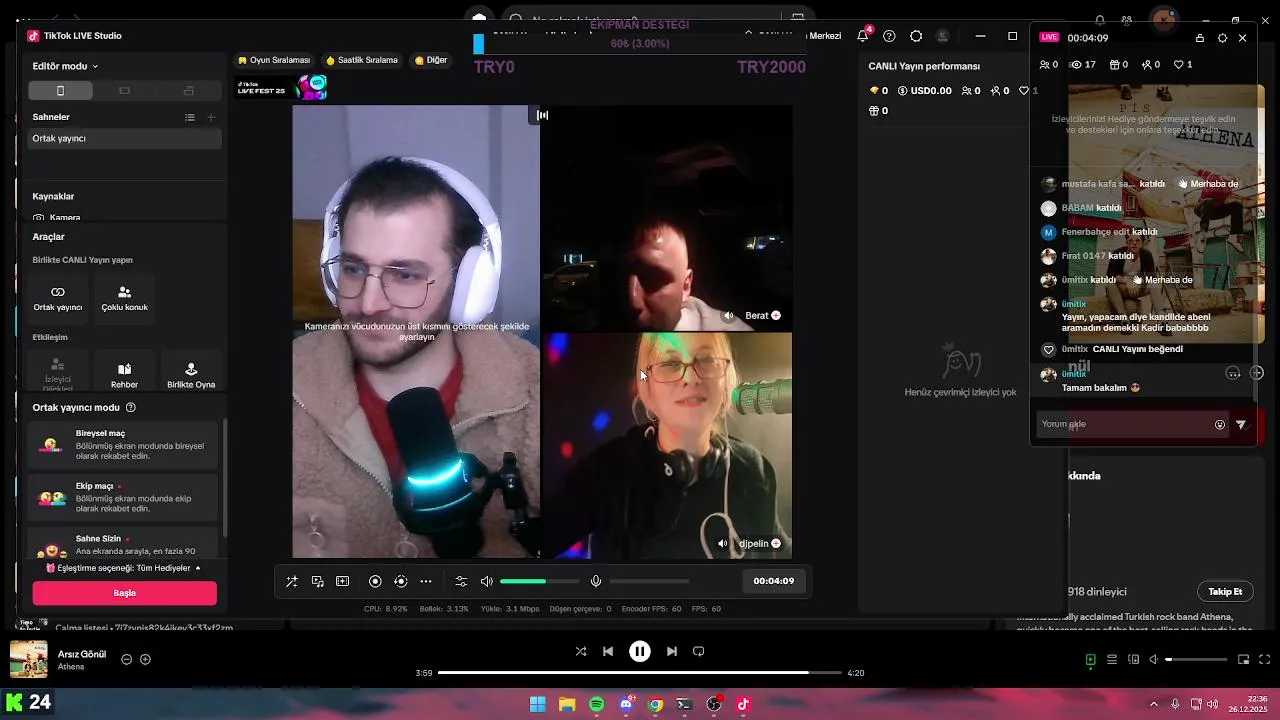The width and height of the screenshot is (1280, 720).
Task: Click the Ortak yayıncı modu info icon
Action: (131, 408)
